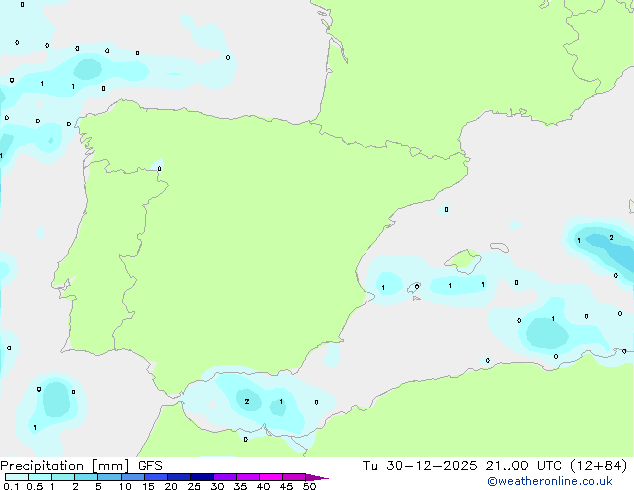This screenshot has width=634, height=490.
Task: Click the 5–10 mm light blue swatch
Action: [109, 477]
